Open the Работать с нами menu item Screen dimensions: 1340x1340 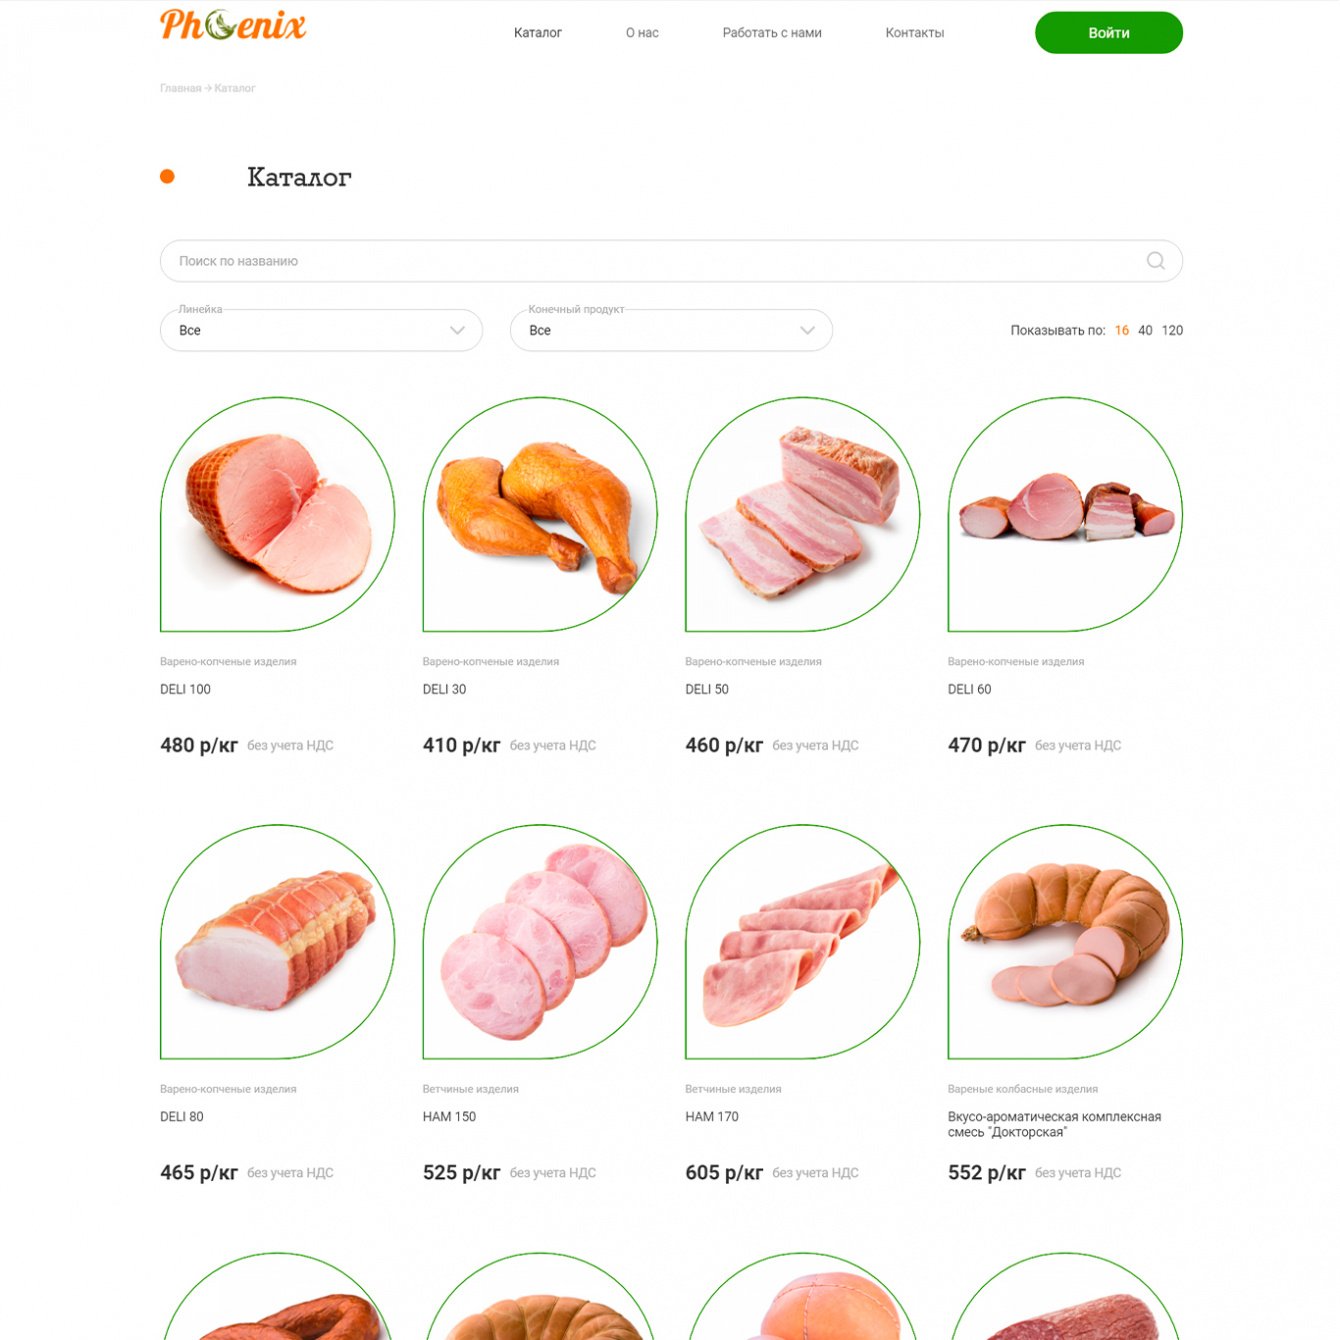click(x=772, y=33)
